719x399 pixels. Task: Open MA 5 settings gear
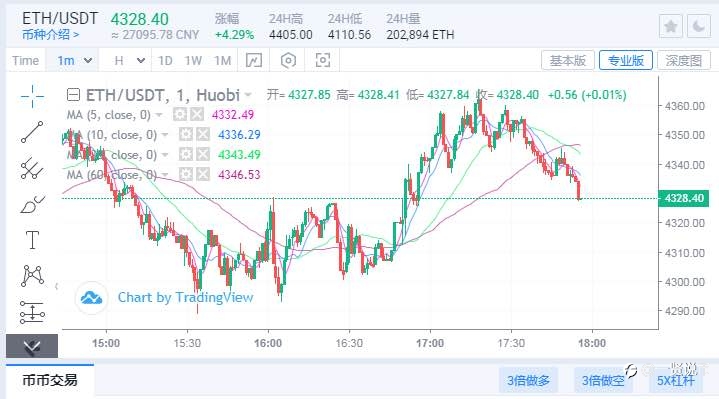[x=180, y=114]
